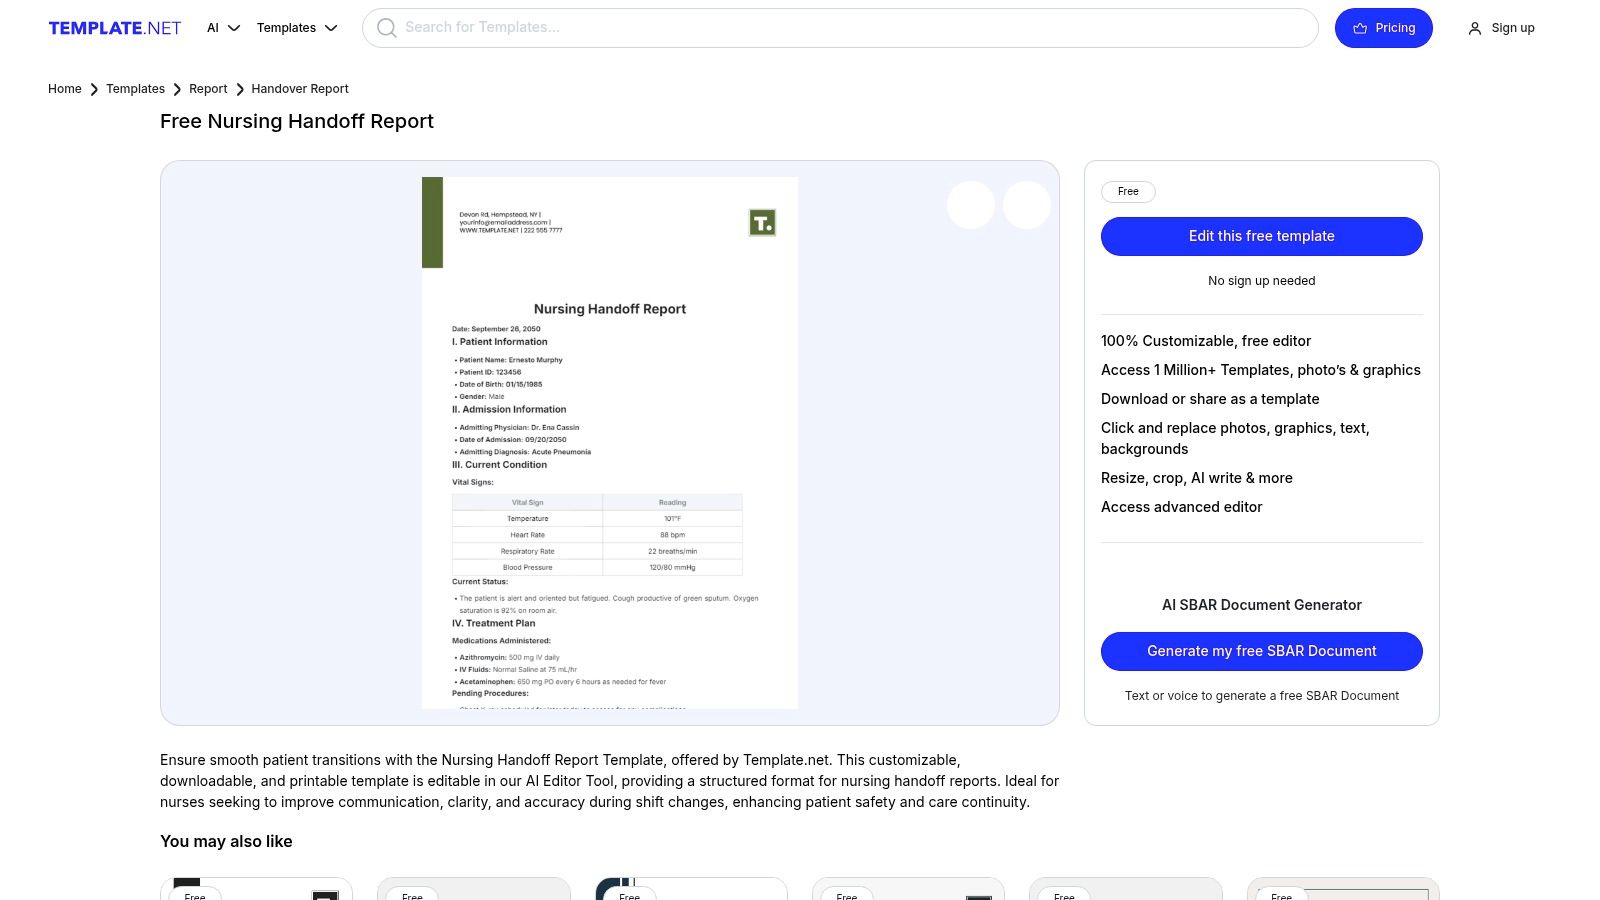Select the Handover Report breadcrumb item

(300, 89)
